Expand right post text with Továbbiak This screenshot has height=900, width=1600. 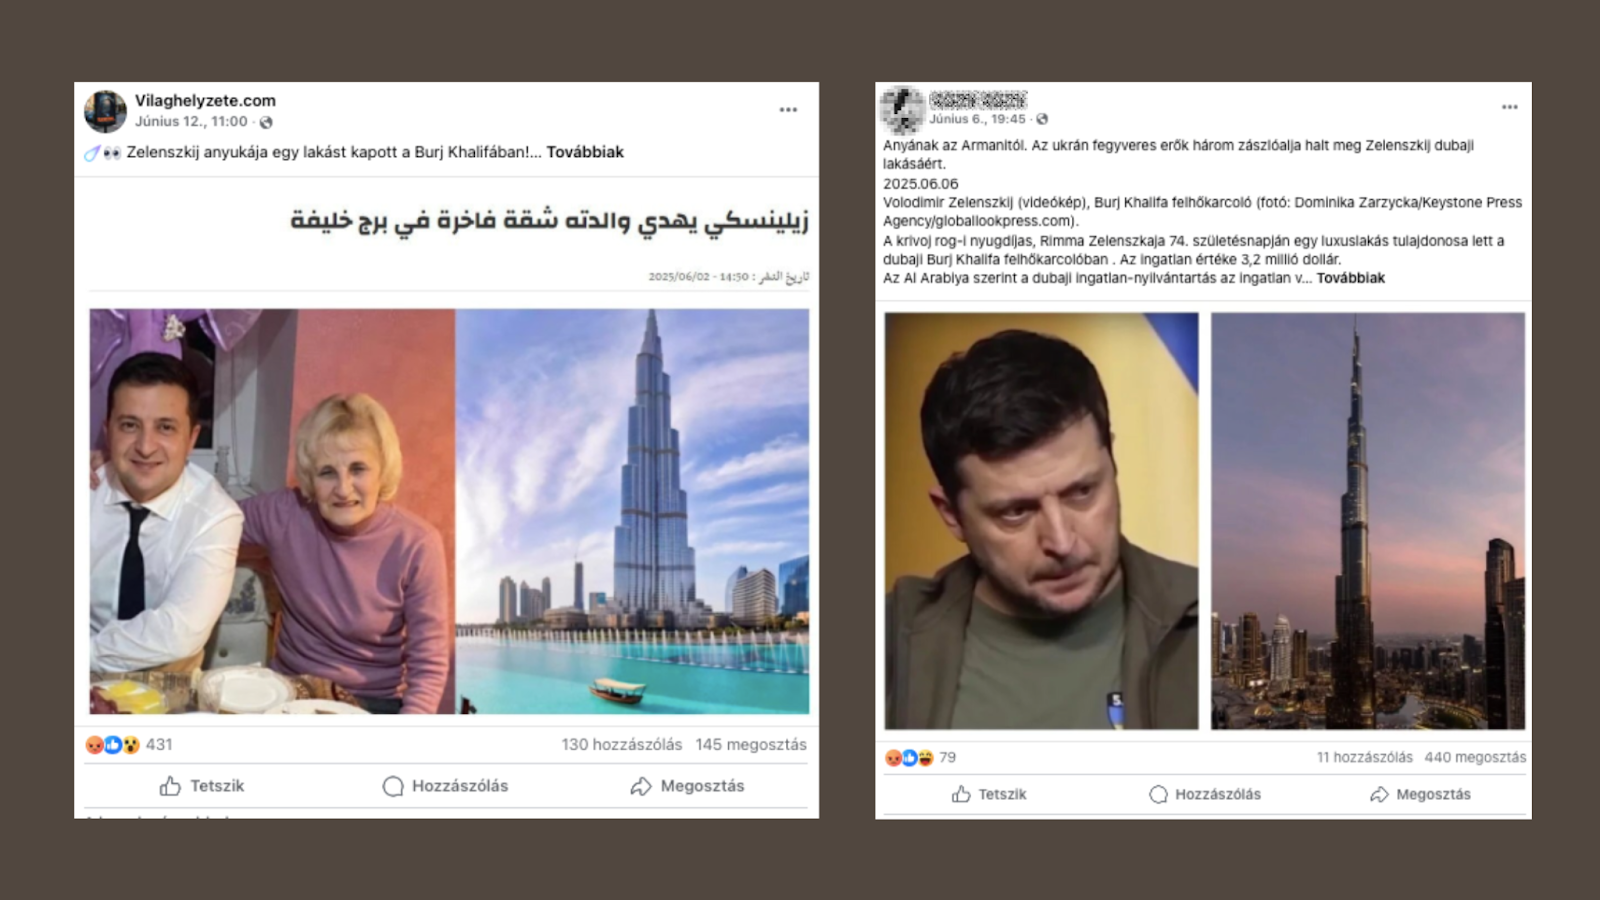tap(1350, 278)
